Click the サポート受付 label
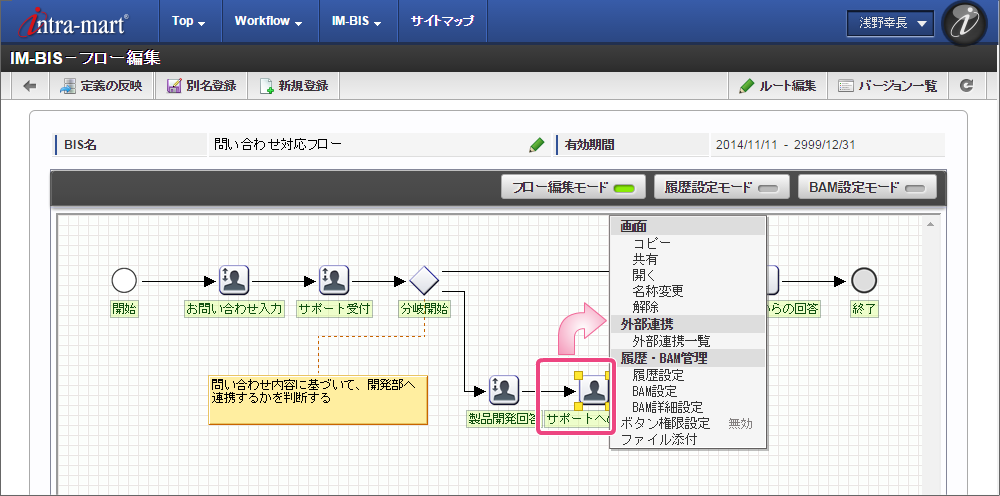 click(x=334, y=309)
